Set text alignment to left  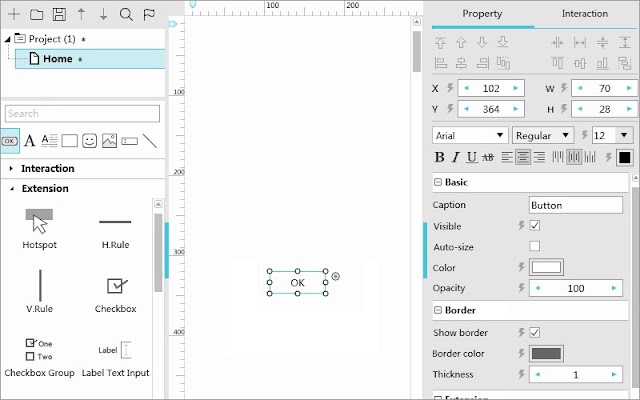tap(507, 157)
